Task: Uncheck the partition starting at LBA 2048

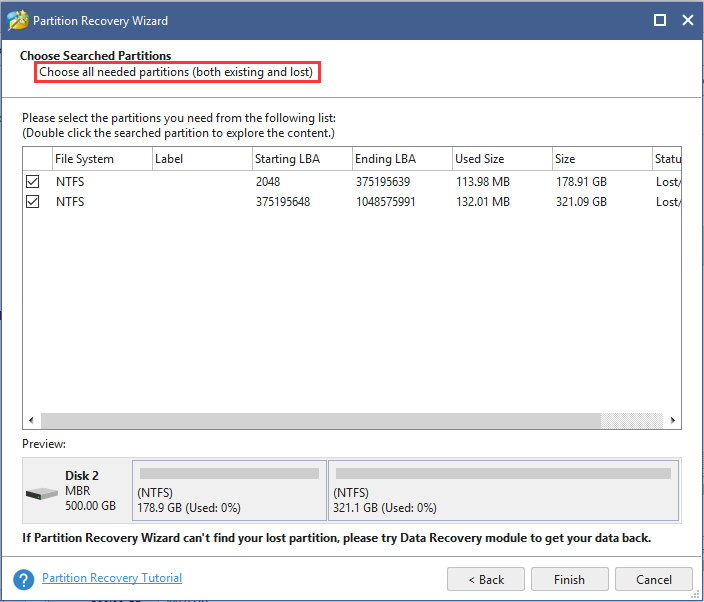Action: pos(33,182)
